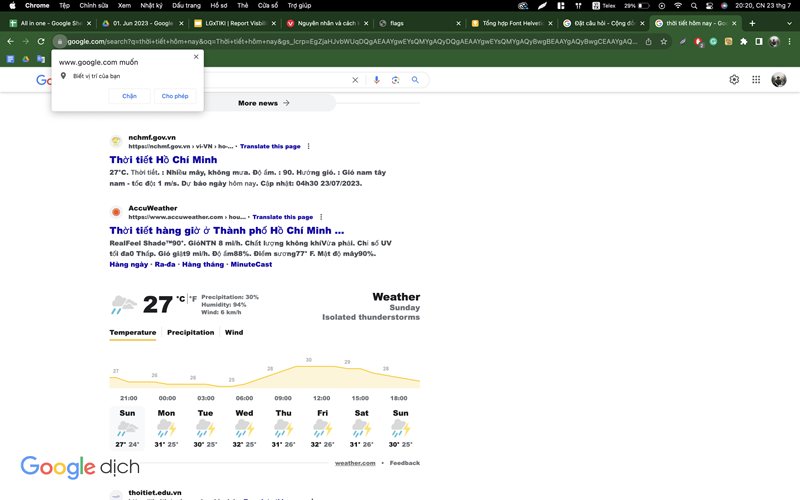Switch weather units to °F
The image size is (800, 500).
point(193,298)
